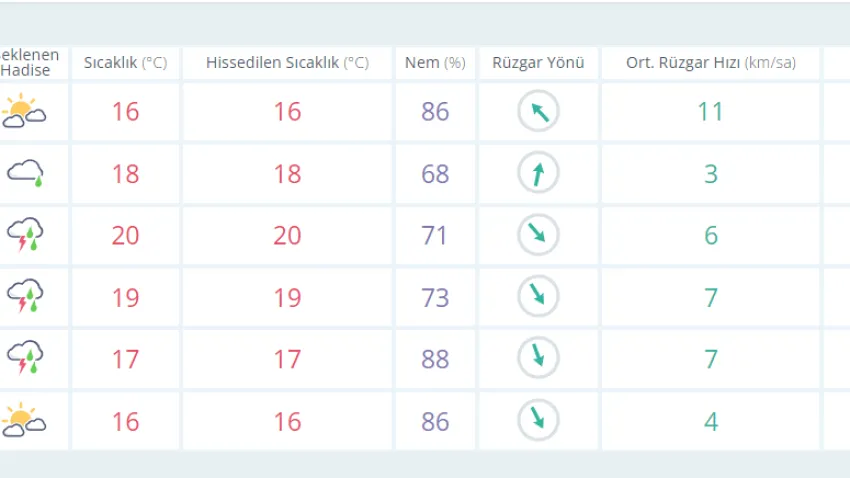The height and width of the screenshot is (478, 850).
Task: Click the Nem (%) column header
Action: 435,63
